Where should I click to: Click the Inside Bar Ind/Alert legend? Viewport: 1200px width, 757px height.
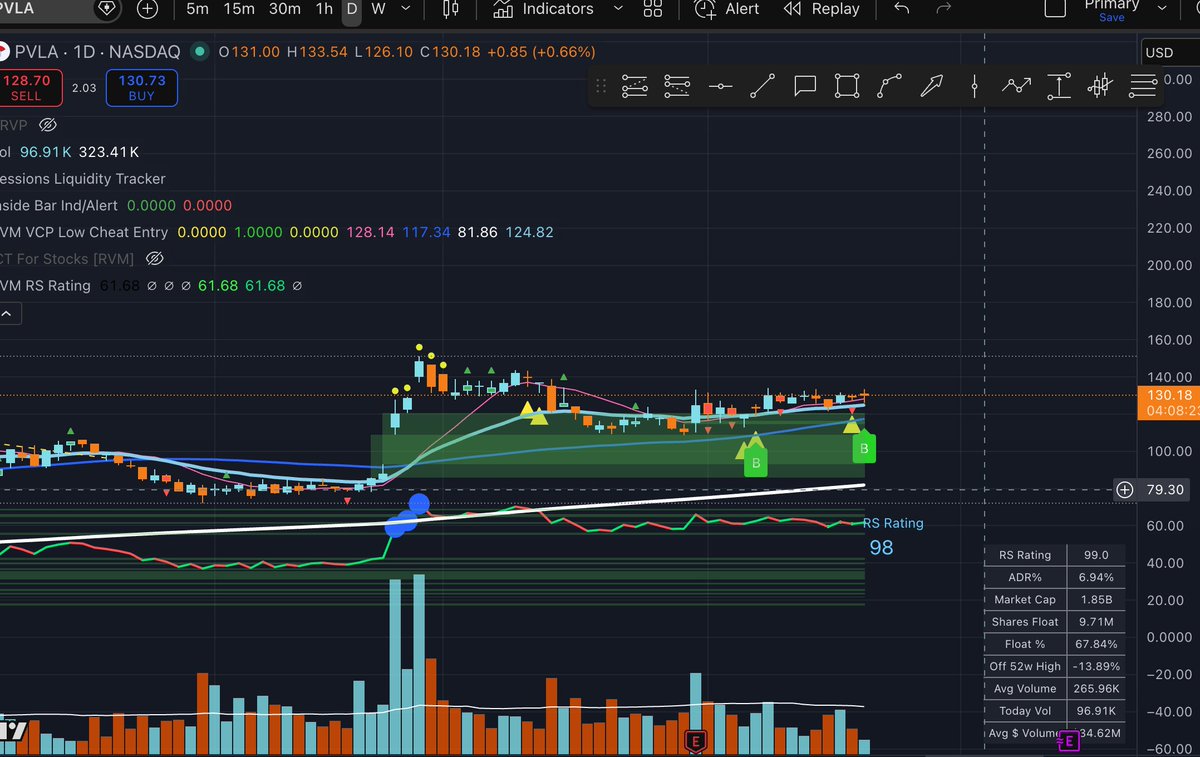[x=60, y=205]
